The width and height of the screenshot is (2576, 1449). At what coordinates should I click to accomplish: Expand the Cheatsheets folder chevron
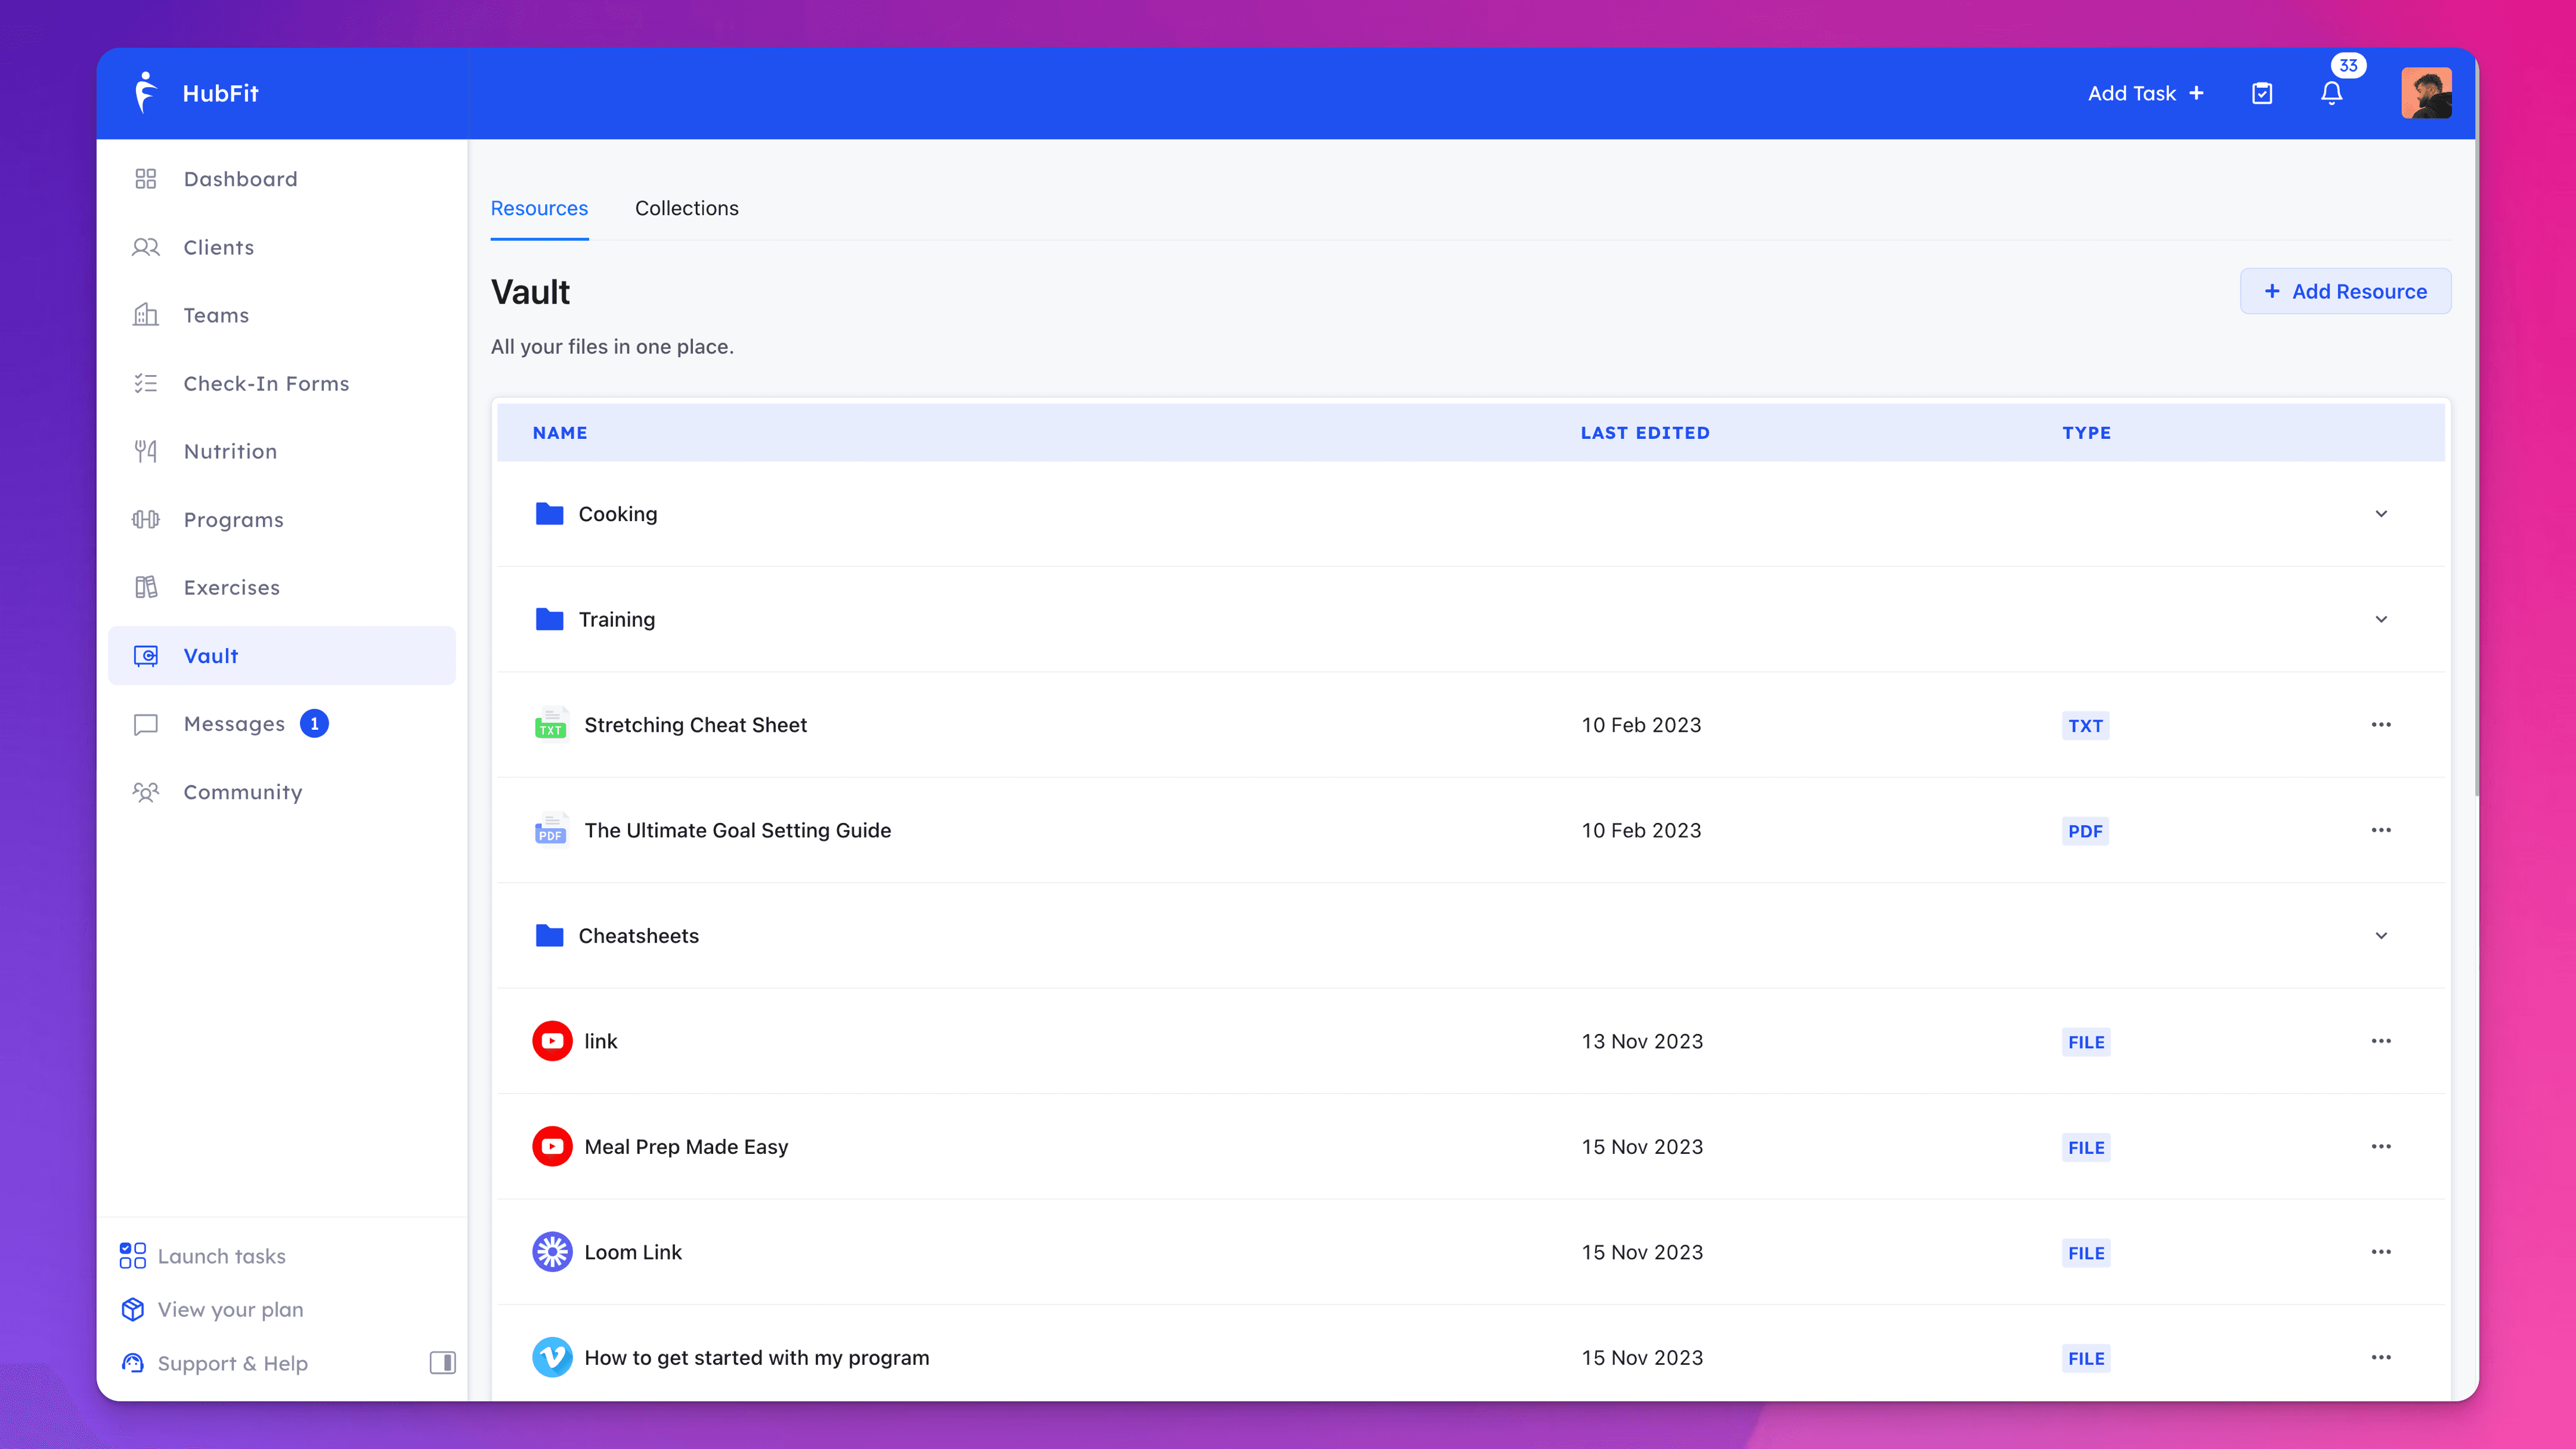tap(2381, 936)
